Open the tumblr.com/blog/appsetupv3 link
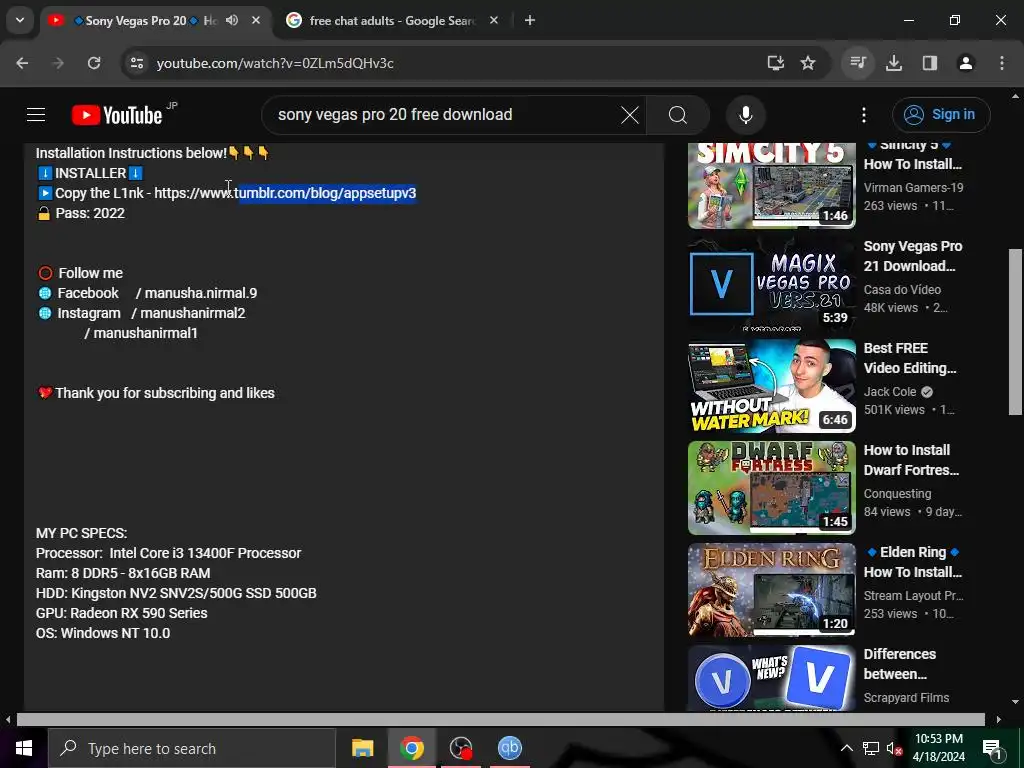This screenshot has height=768, width=1024. 285,193
